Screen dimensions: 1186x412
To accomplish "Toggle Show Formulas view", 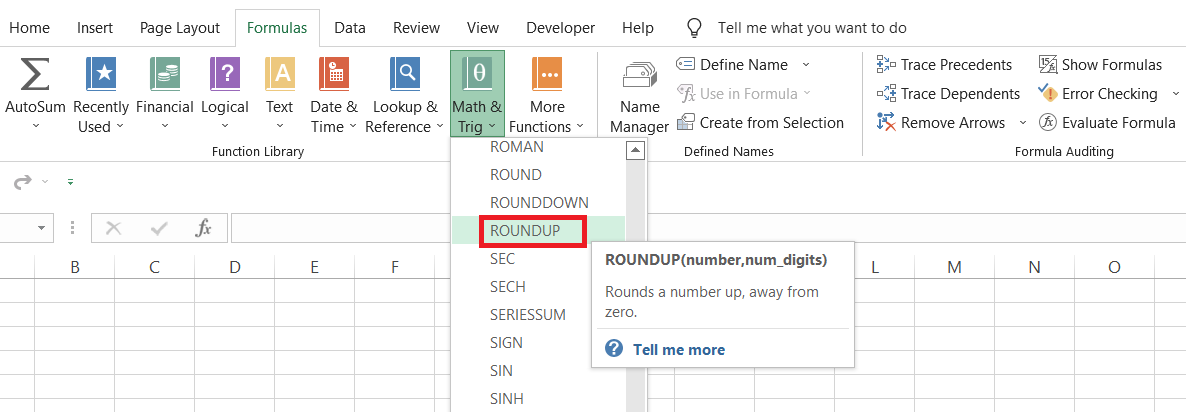I will 1100,65.
